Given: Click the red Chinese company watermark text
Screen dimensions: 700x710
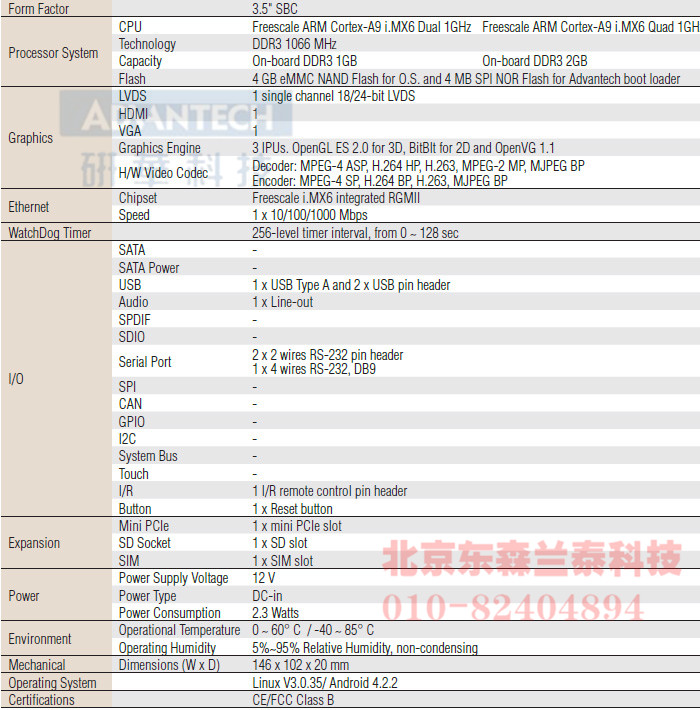Looking at the screenshot, I should [532, 559].
